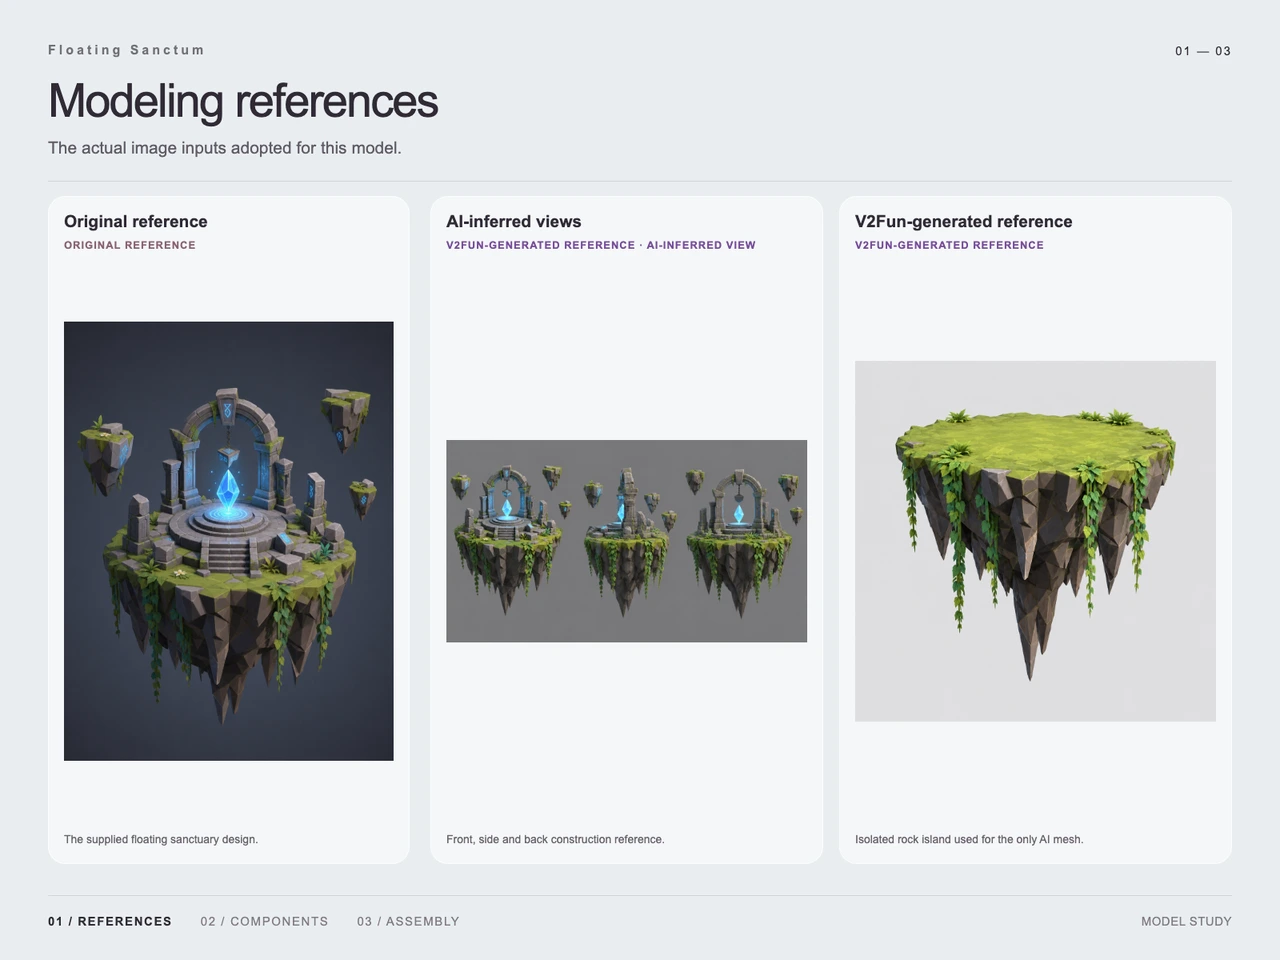Click caption 'The supplied floating sanctuary design.'
This screenshot has width=1280, height=960.
click(x=161, y=839)
